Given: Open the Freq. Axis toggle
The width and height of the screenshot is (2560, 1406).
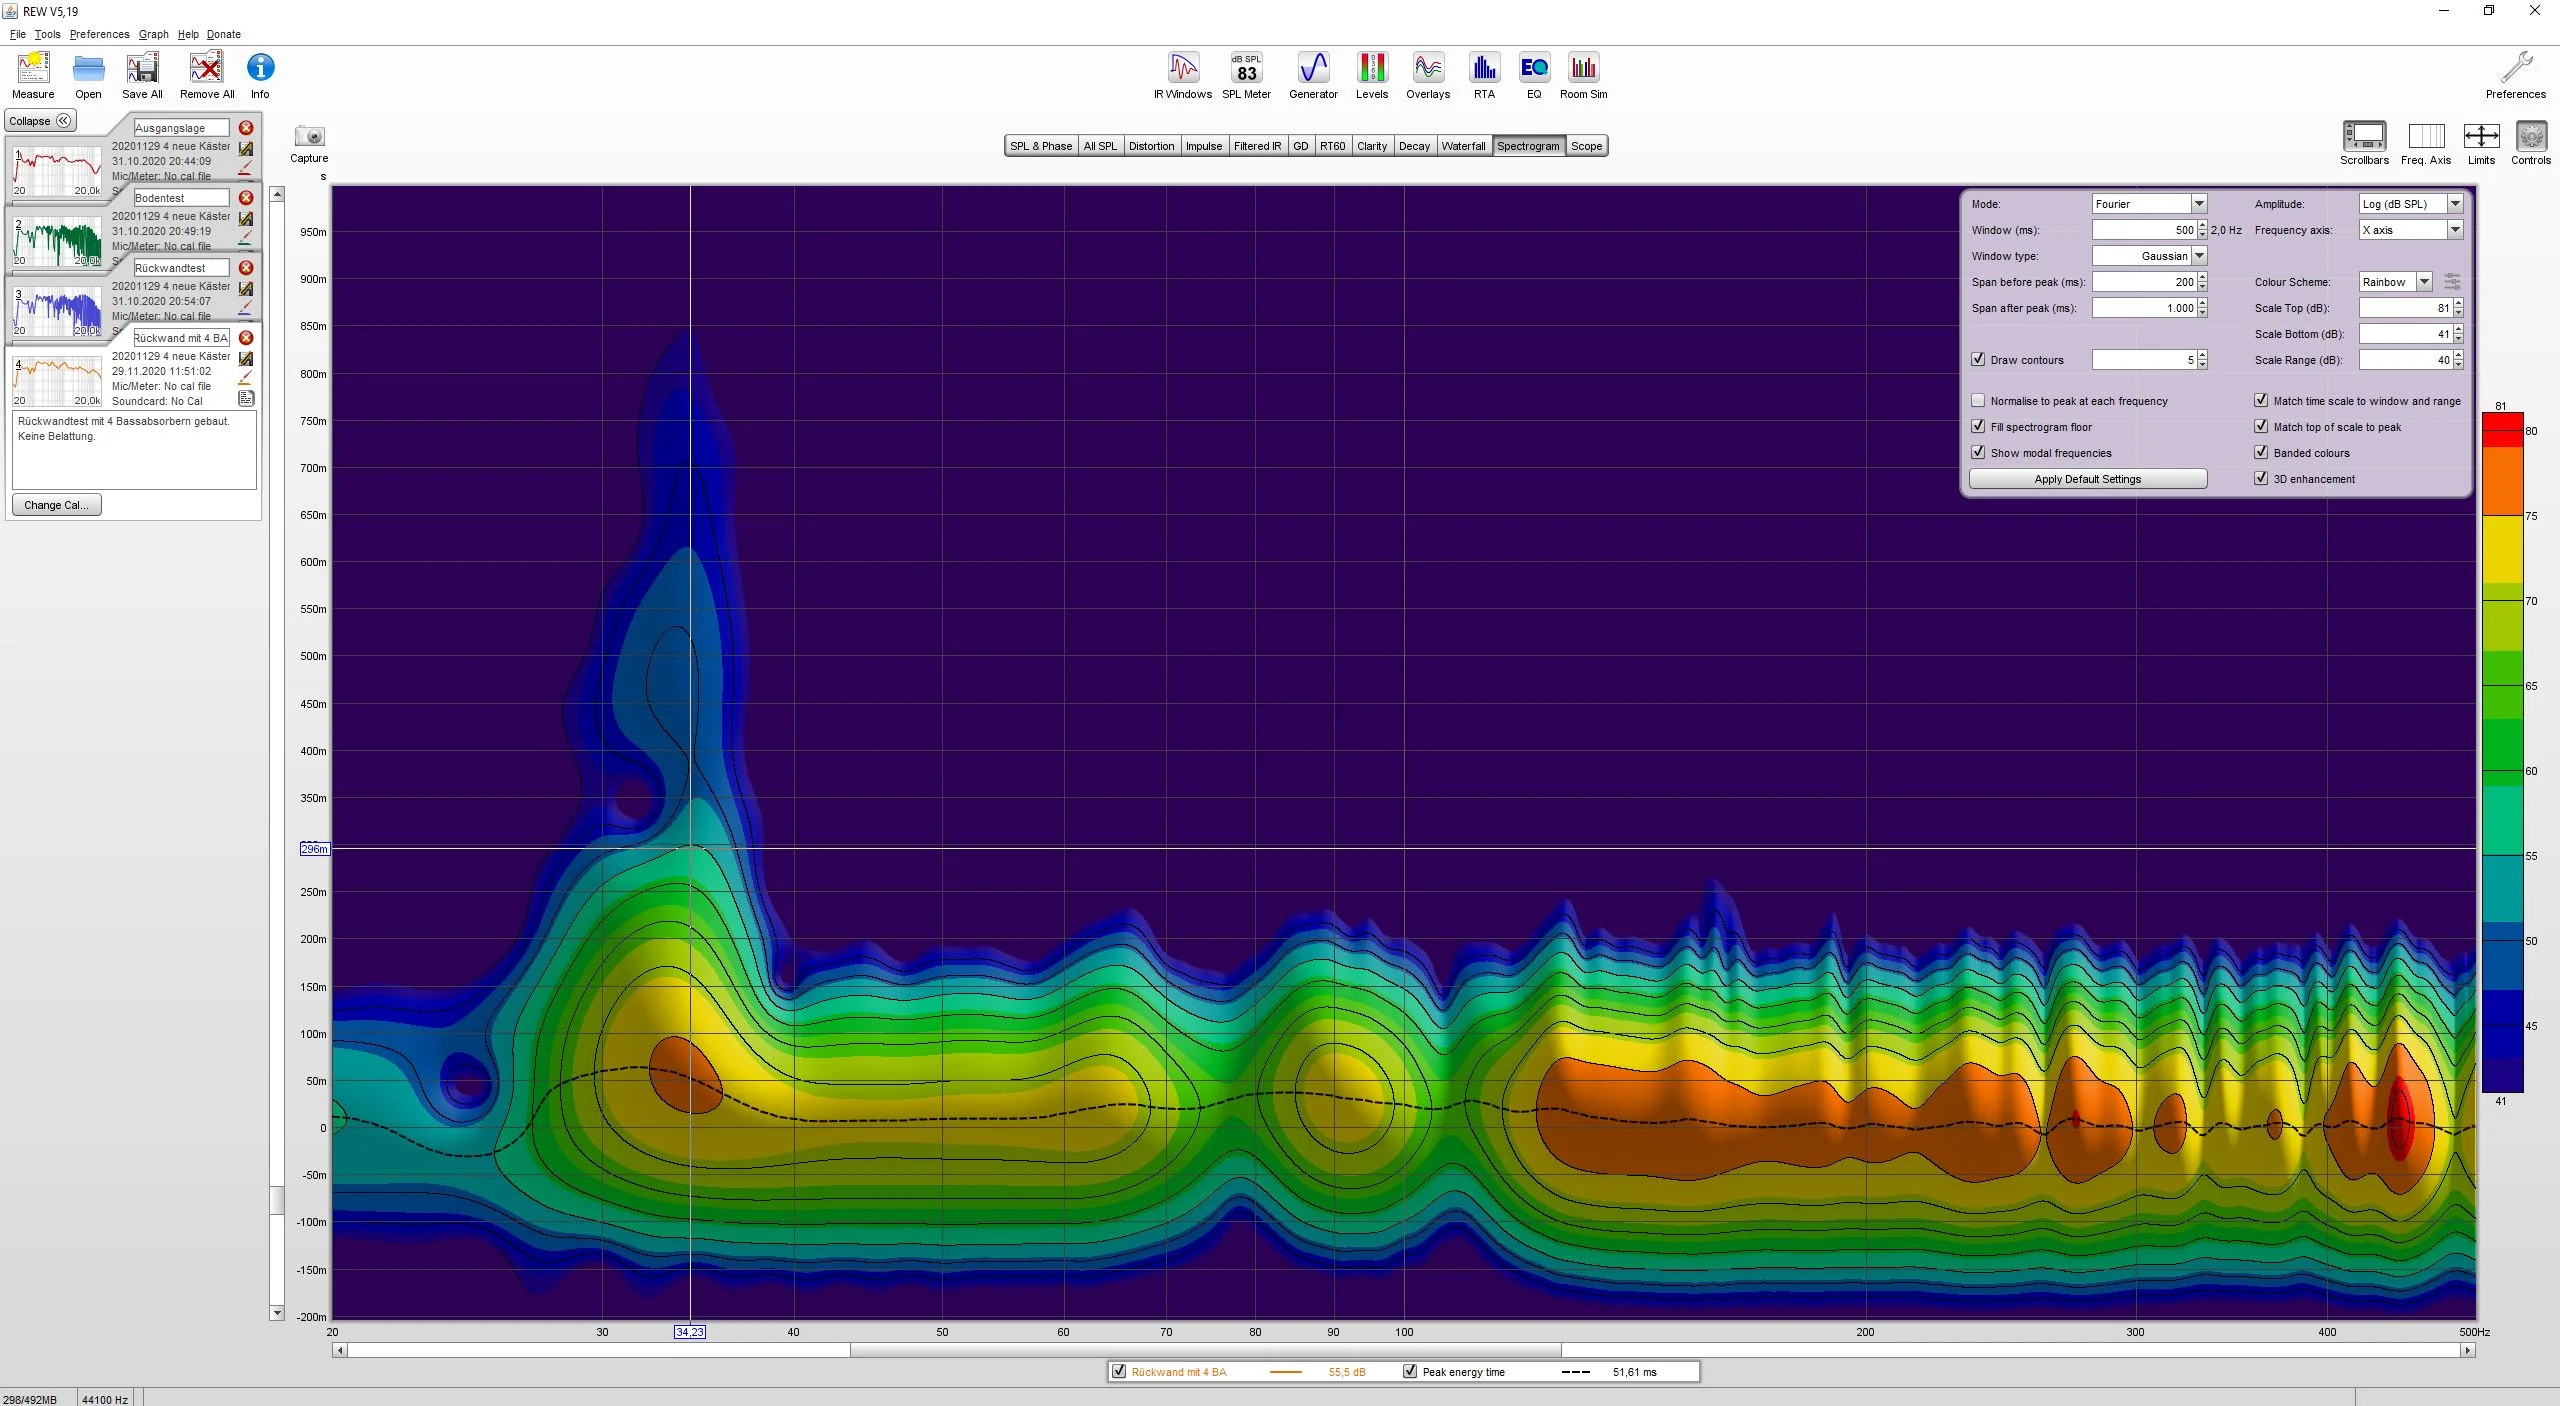Looking at the screenshot, I should point(2426,136).
